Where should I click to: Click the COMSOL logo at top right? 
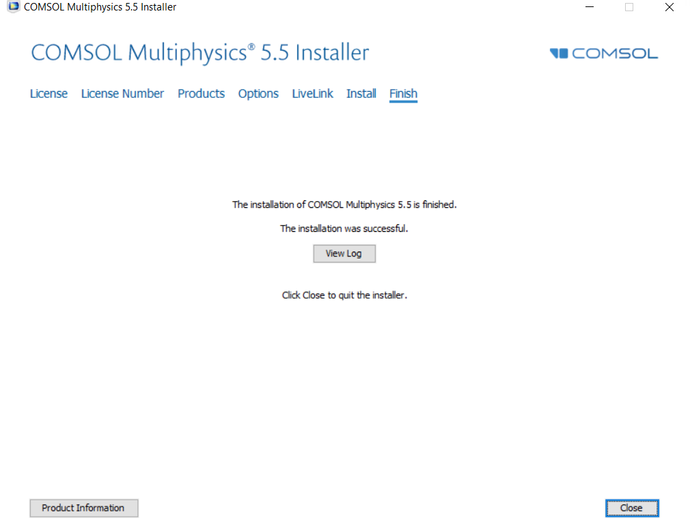click(603, 54)
